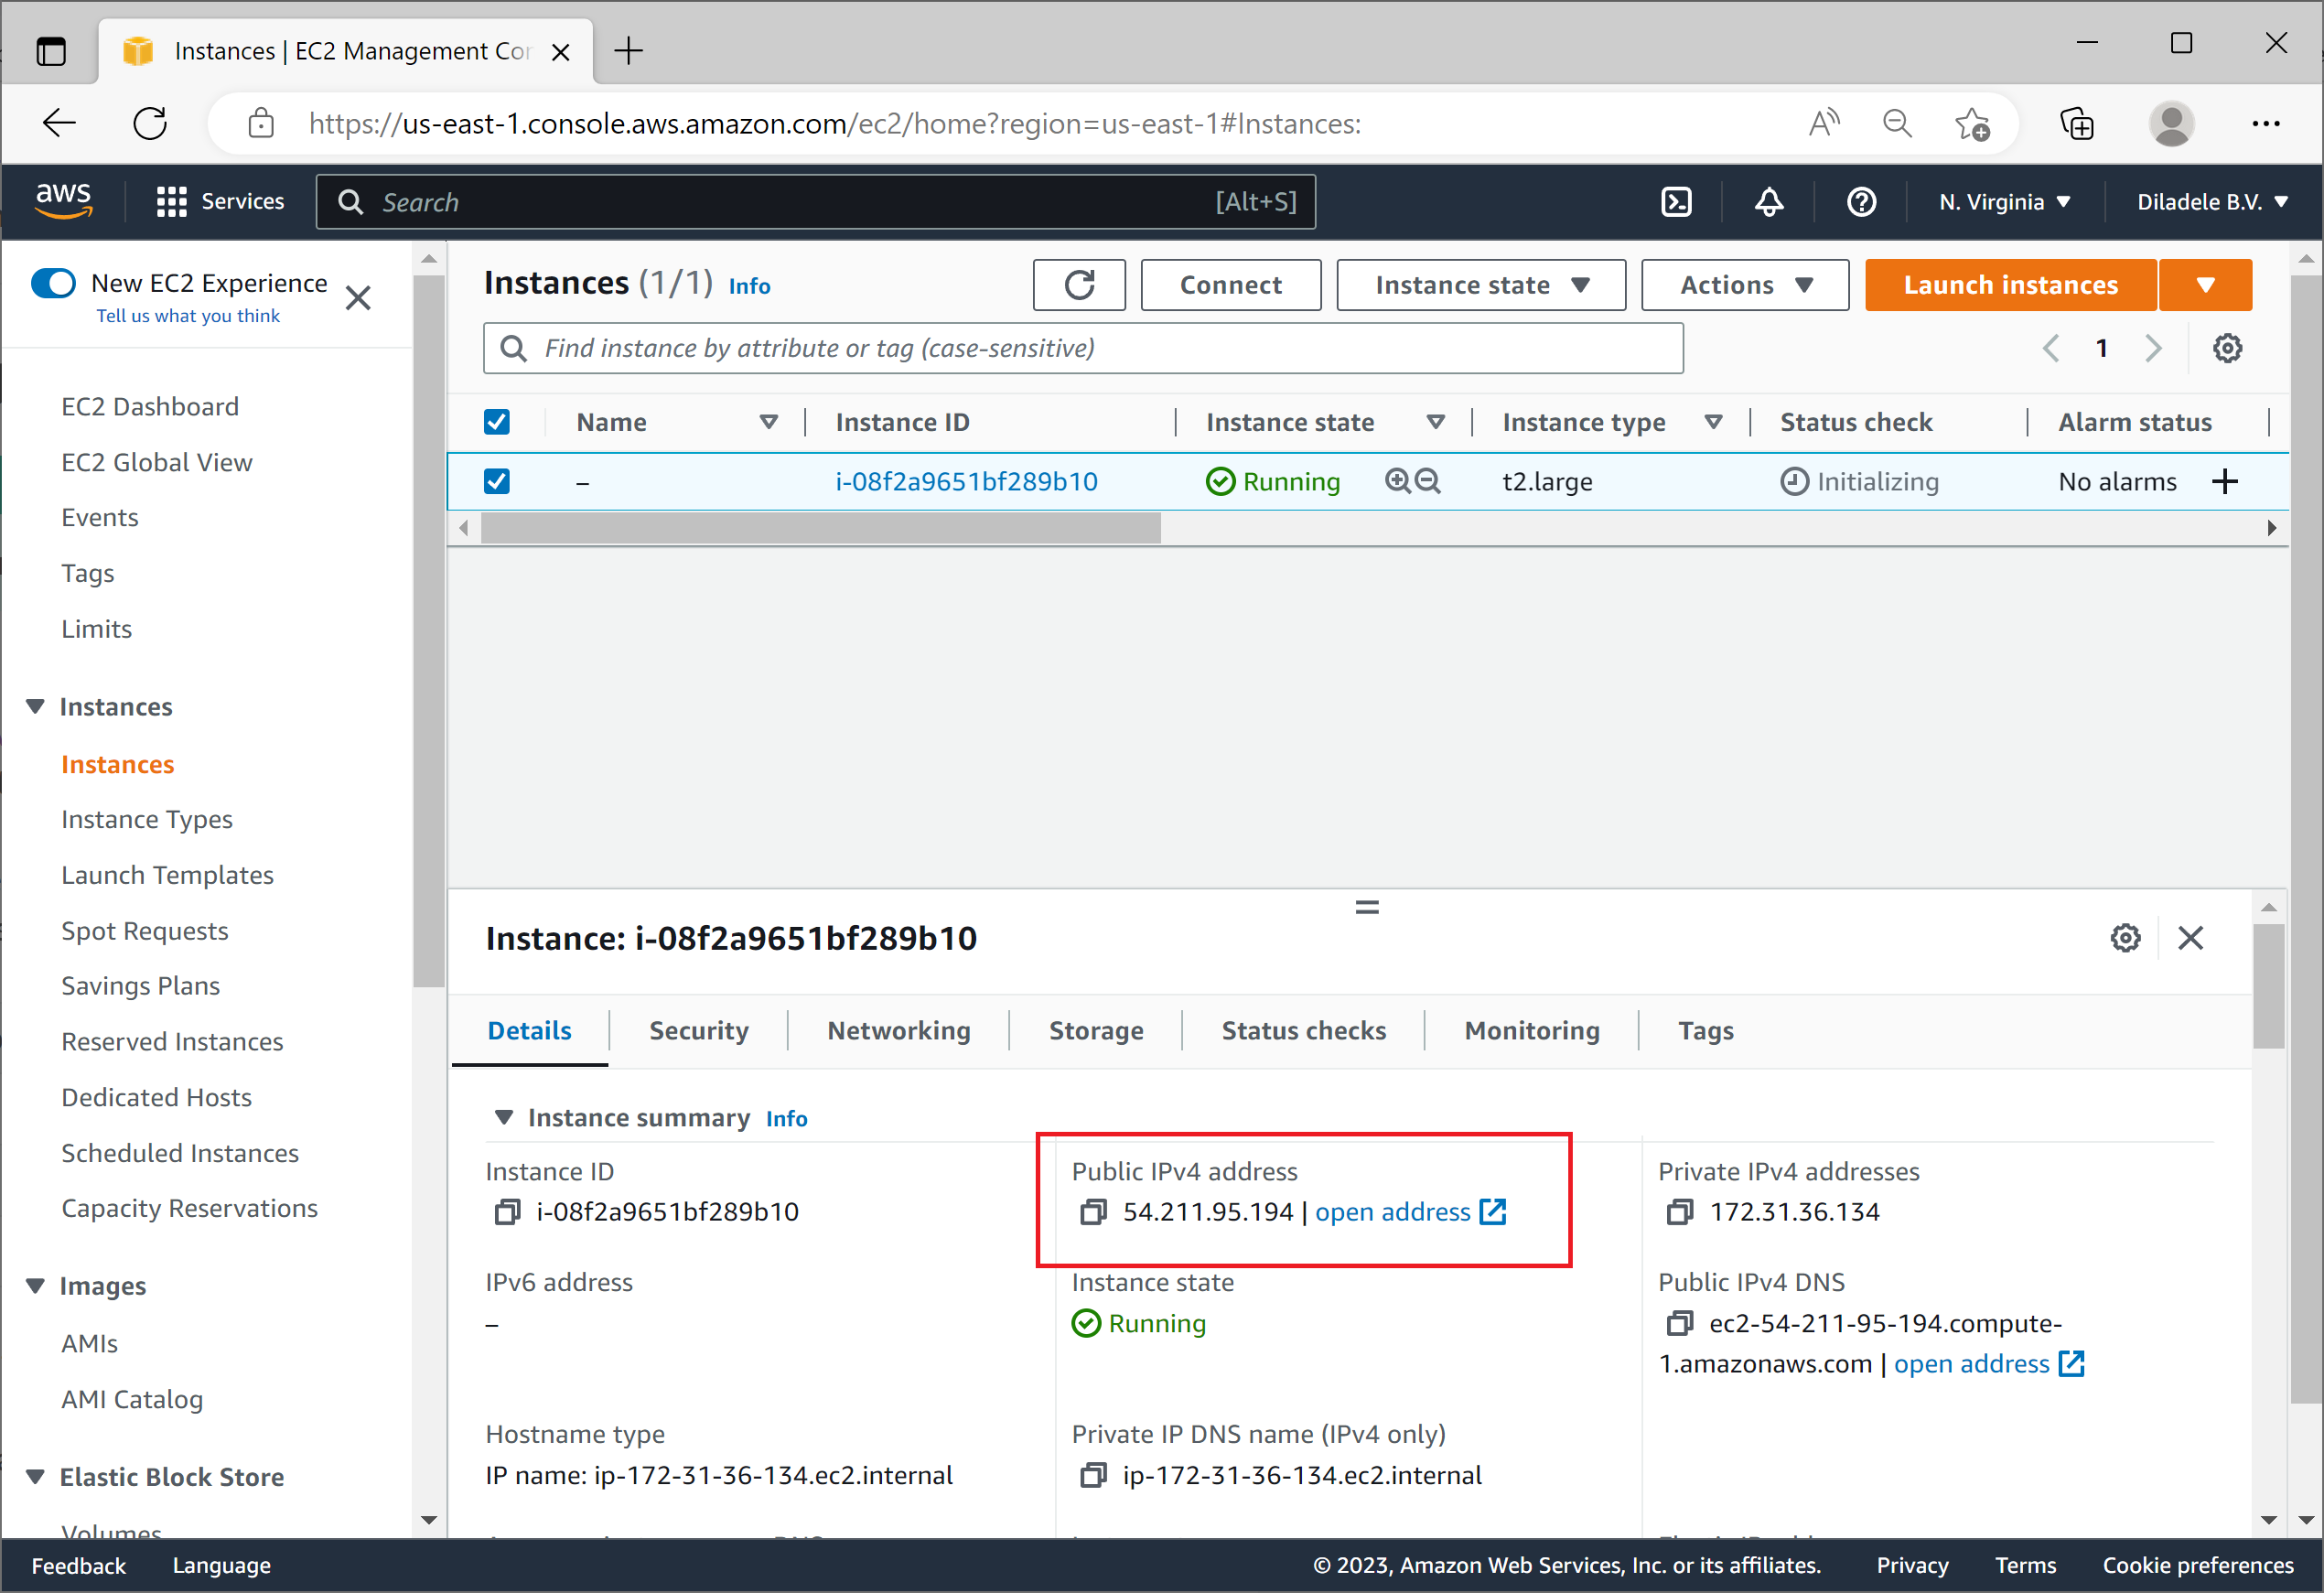Click the Launch instances button

coord(2010,285)
